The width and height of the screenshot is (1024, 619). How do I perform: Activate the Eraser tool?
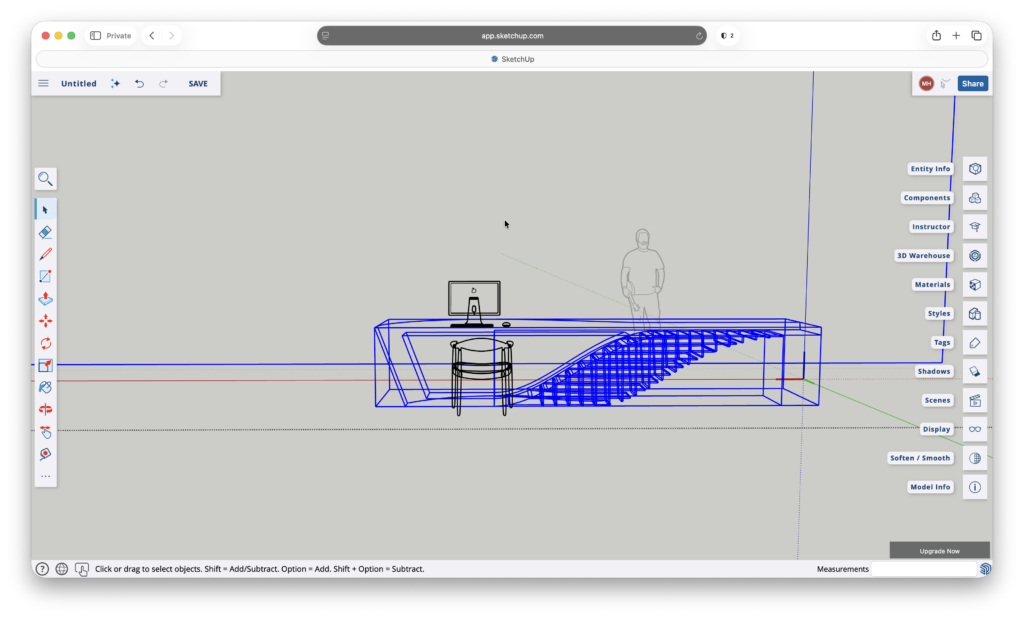pos(45,232)
